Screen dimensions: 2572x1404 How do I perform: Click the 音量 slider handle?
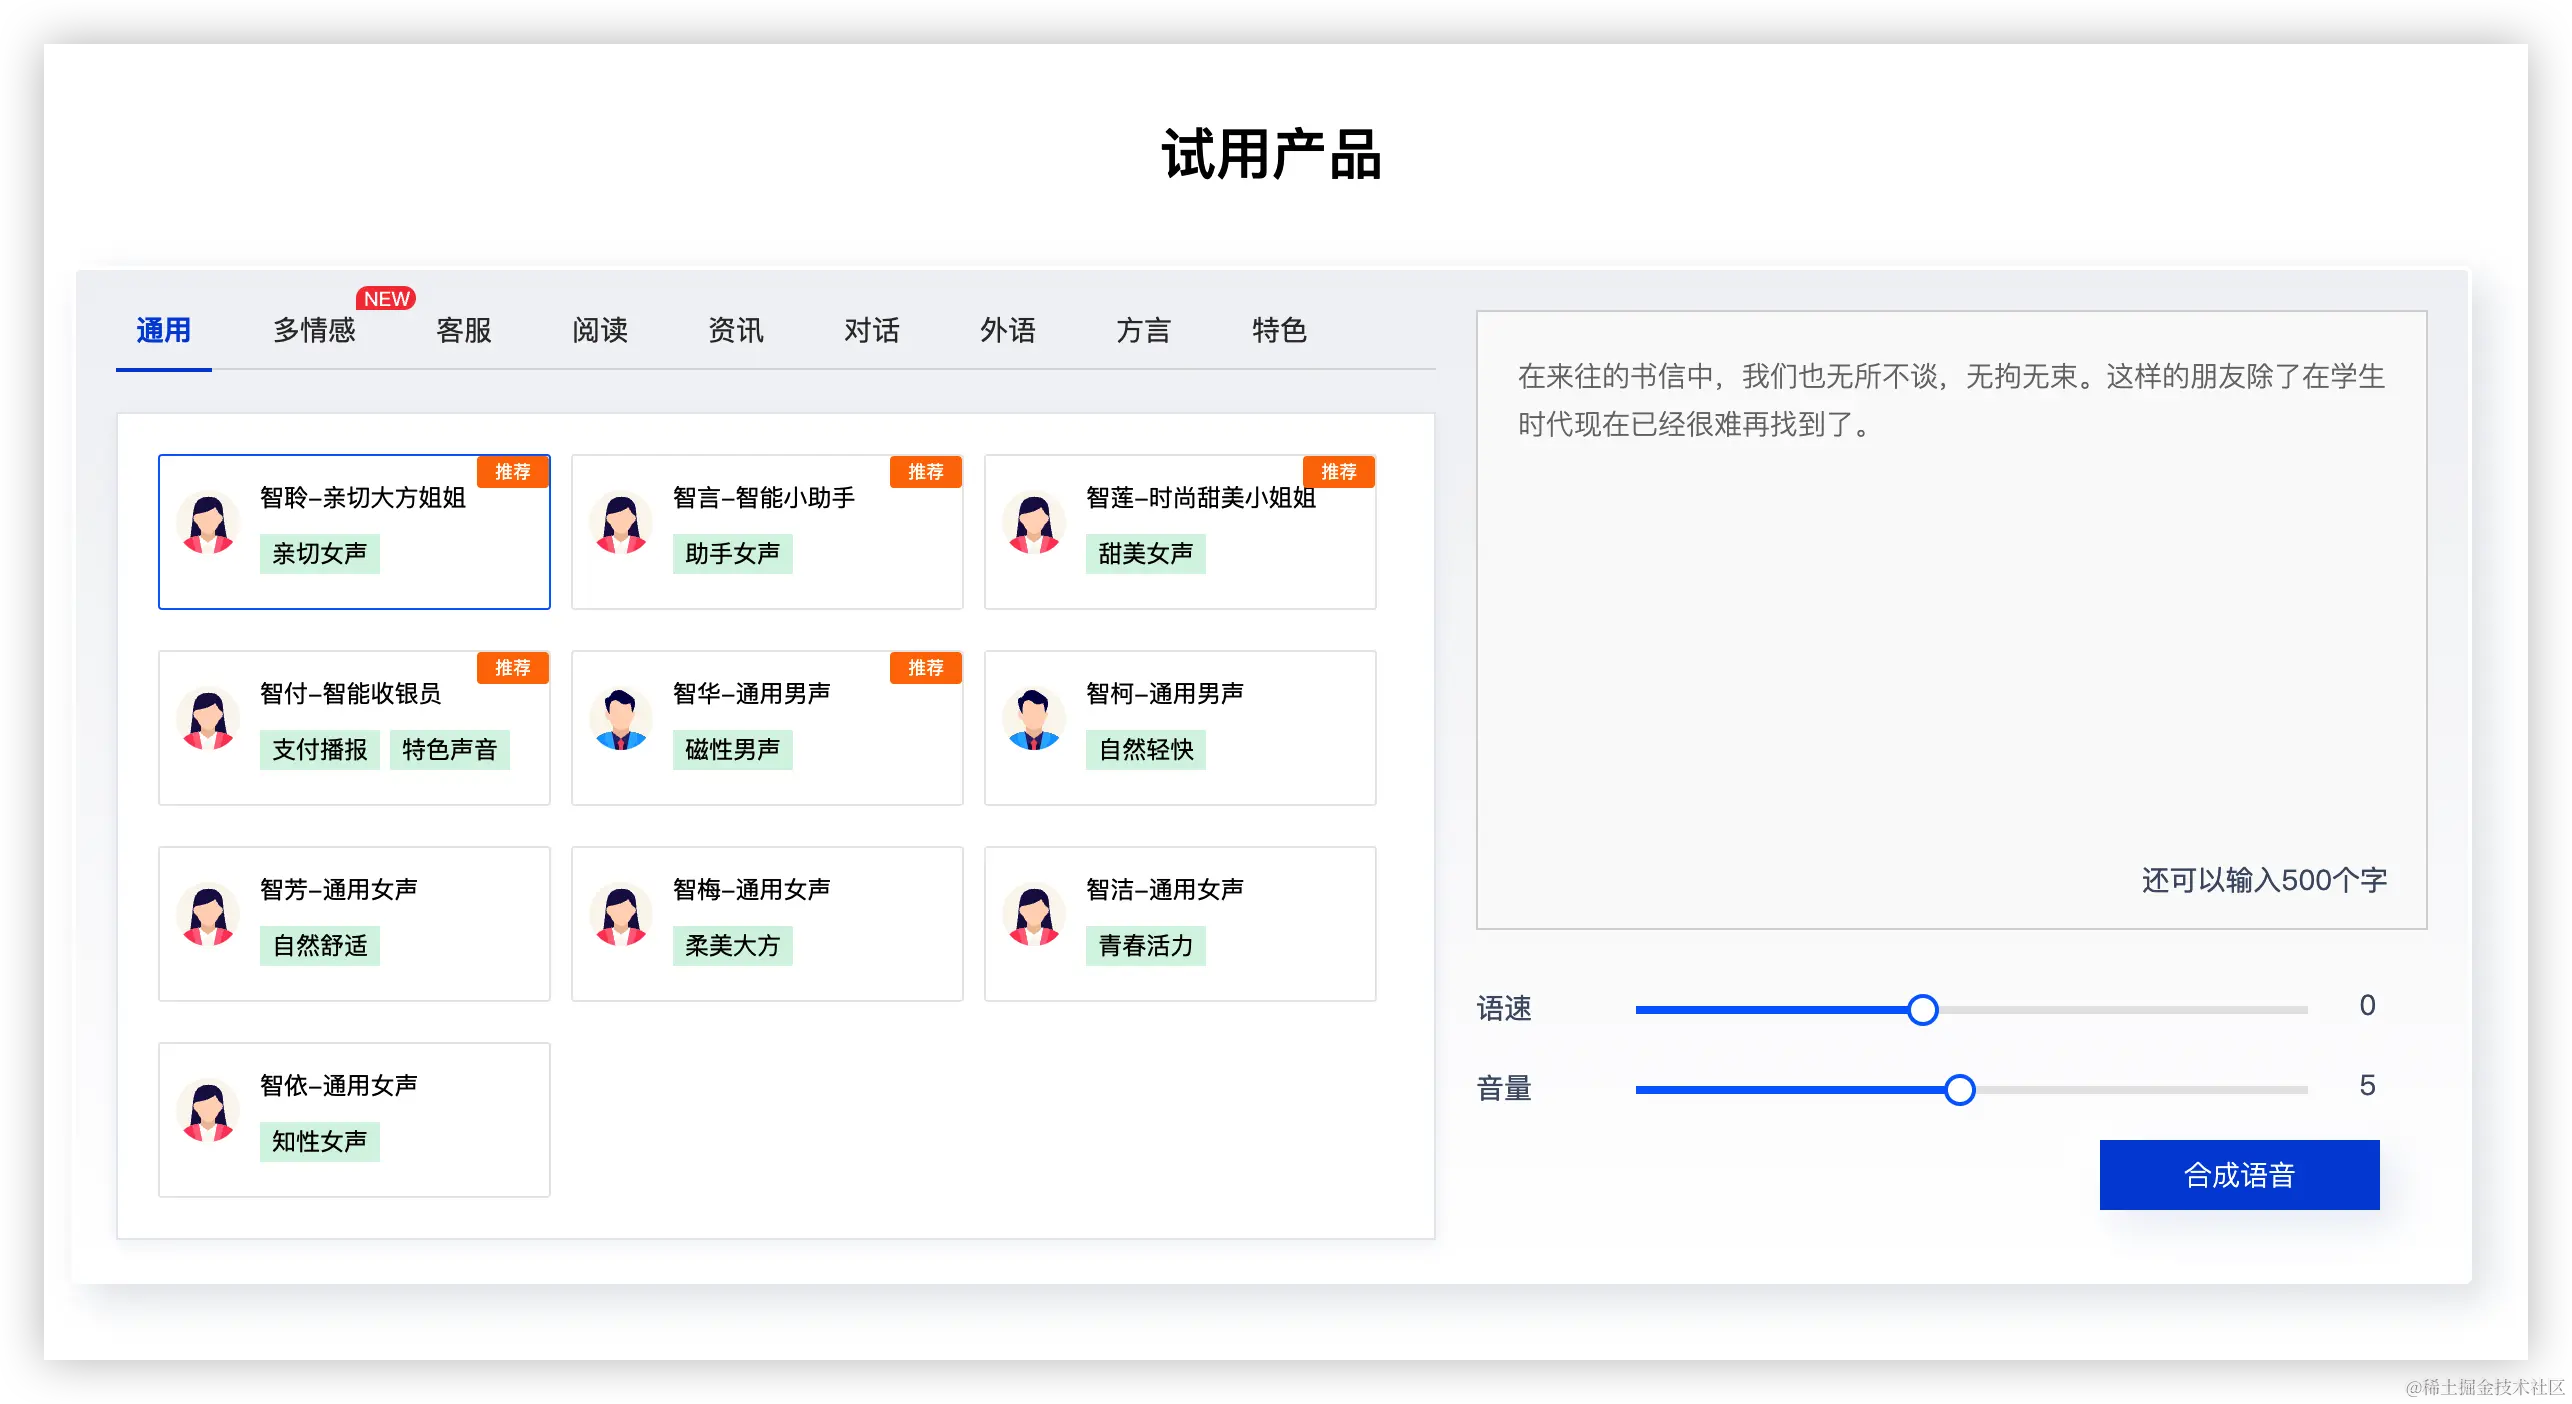(x=1959, y=1090)
